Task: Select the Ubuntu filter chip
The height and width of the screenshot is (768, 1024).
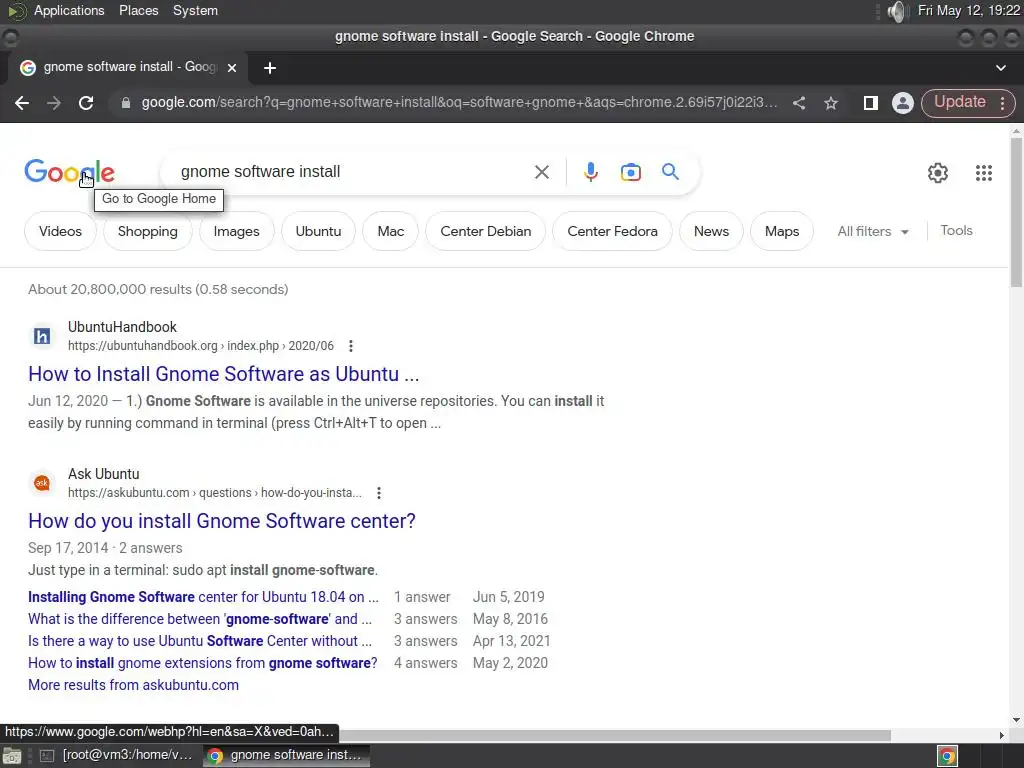Action: [318, 231]
